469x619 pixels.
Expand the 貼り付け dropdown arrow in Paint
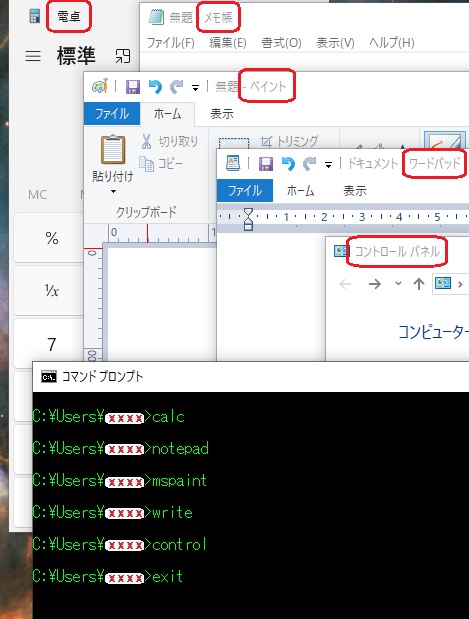coord(113,191)
